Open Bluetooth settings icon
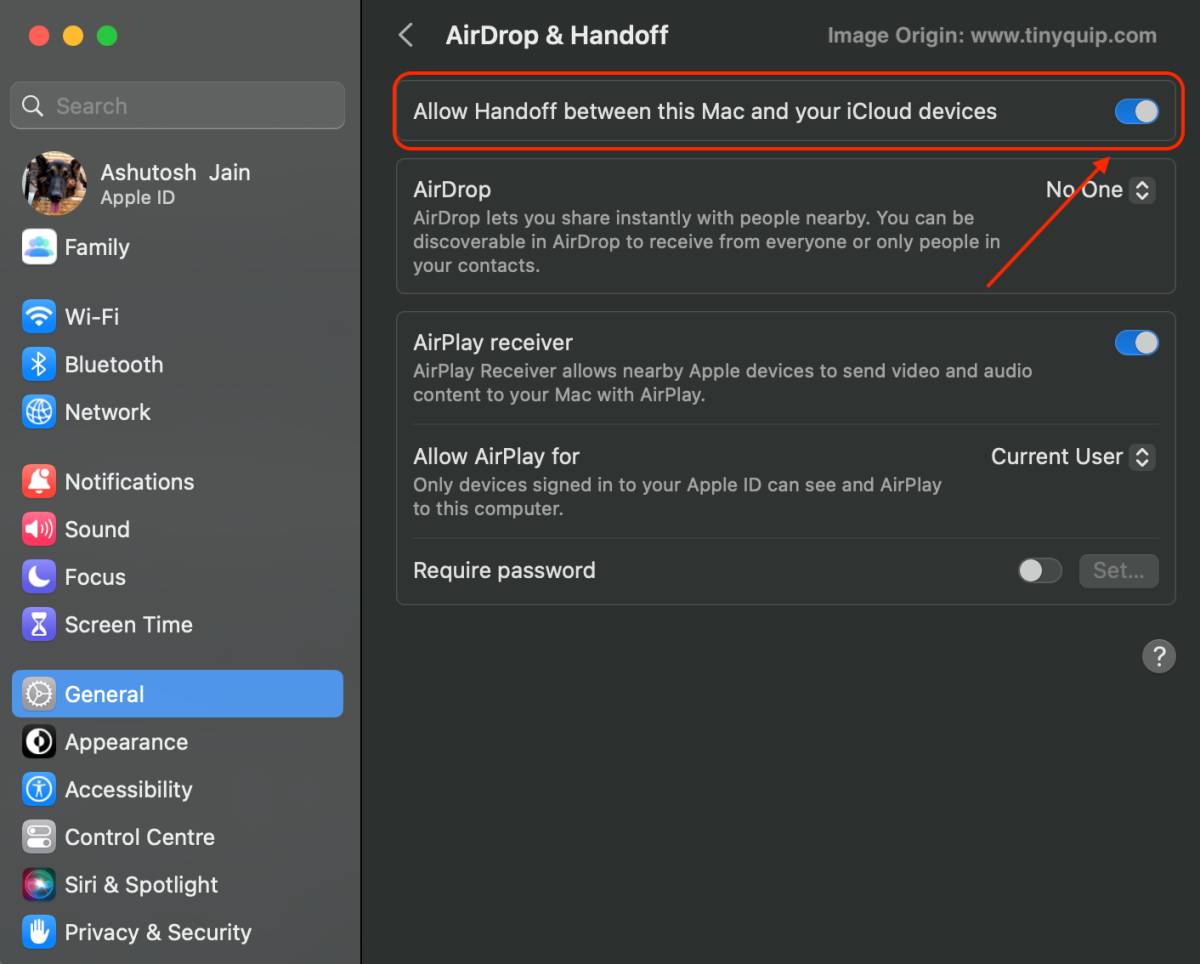The image size is (1200, 964). 39,365
